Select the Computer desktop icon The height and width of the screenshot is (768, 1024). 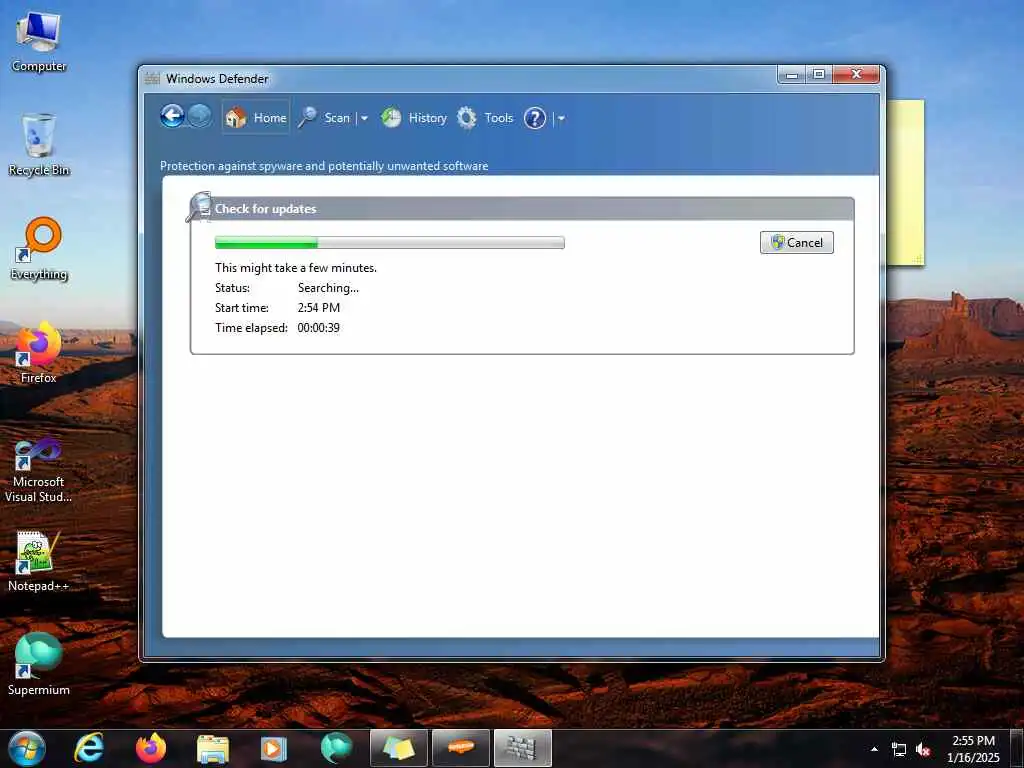coord(39,42)
